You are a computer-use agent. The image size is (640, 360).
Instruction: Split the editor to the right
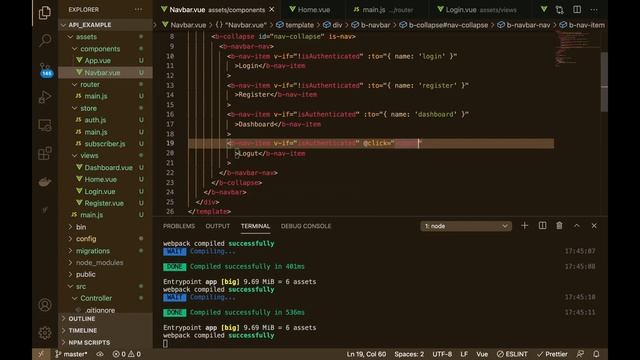577,9
